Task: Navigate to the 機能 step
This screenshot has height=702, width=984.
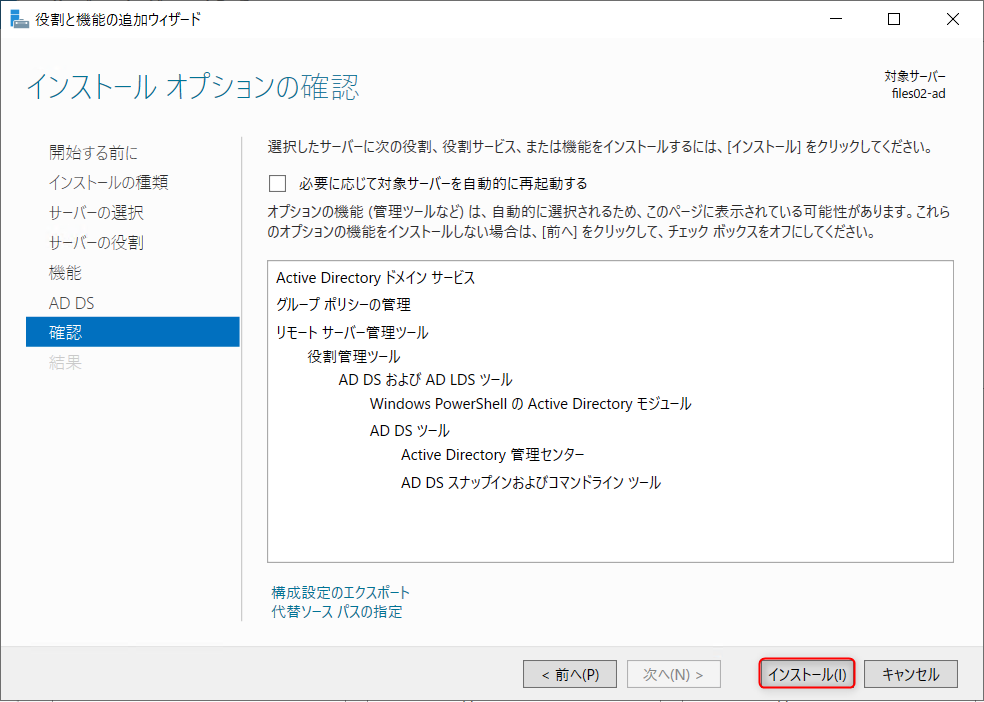Action: click(65, 272)
